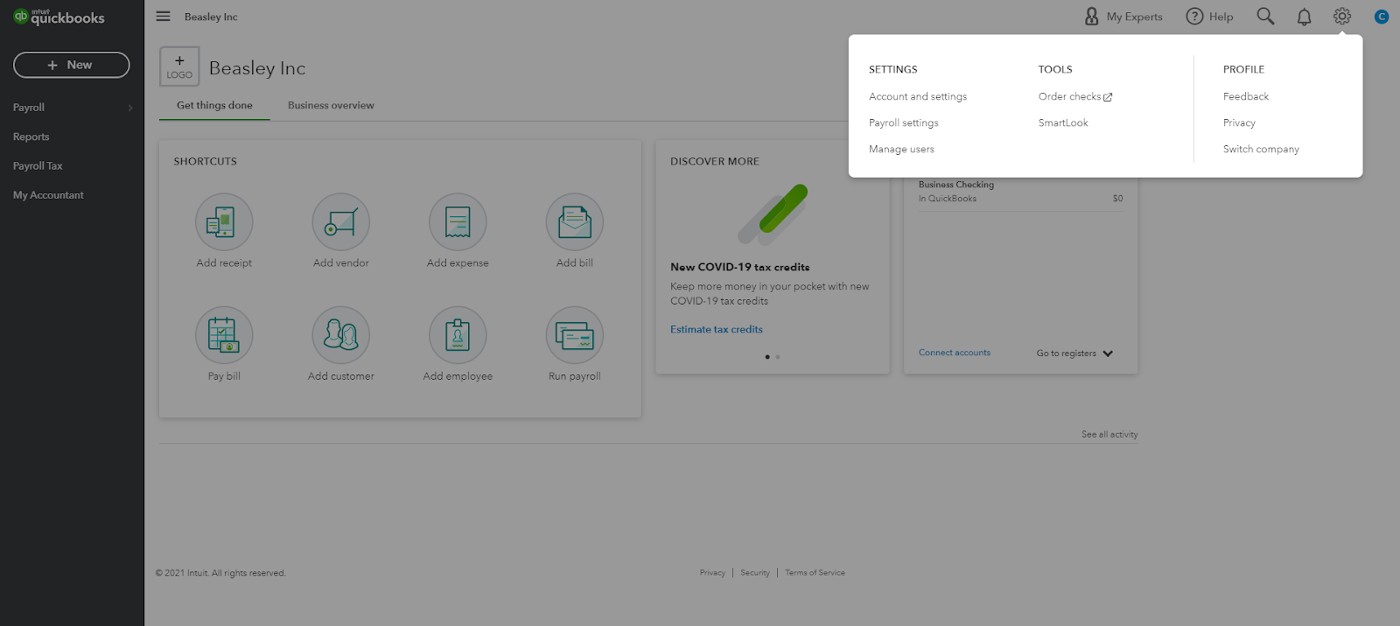
Task: Select the Add vendor shortcut icon
Action: 341,221
